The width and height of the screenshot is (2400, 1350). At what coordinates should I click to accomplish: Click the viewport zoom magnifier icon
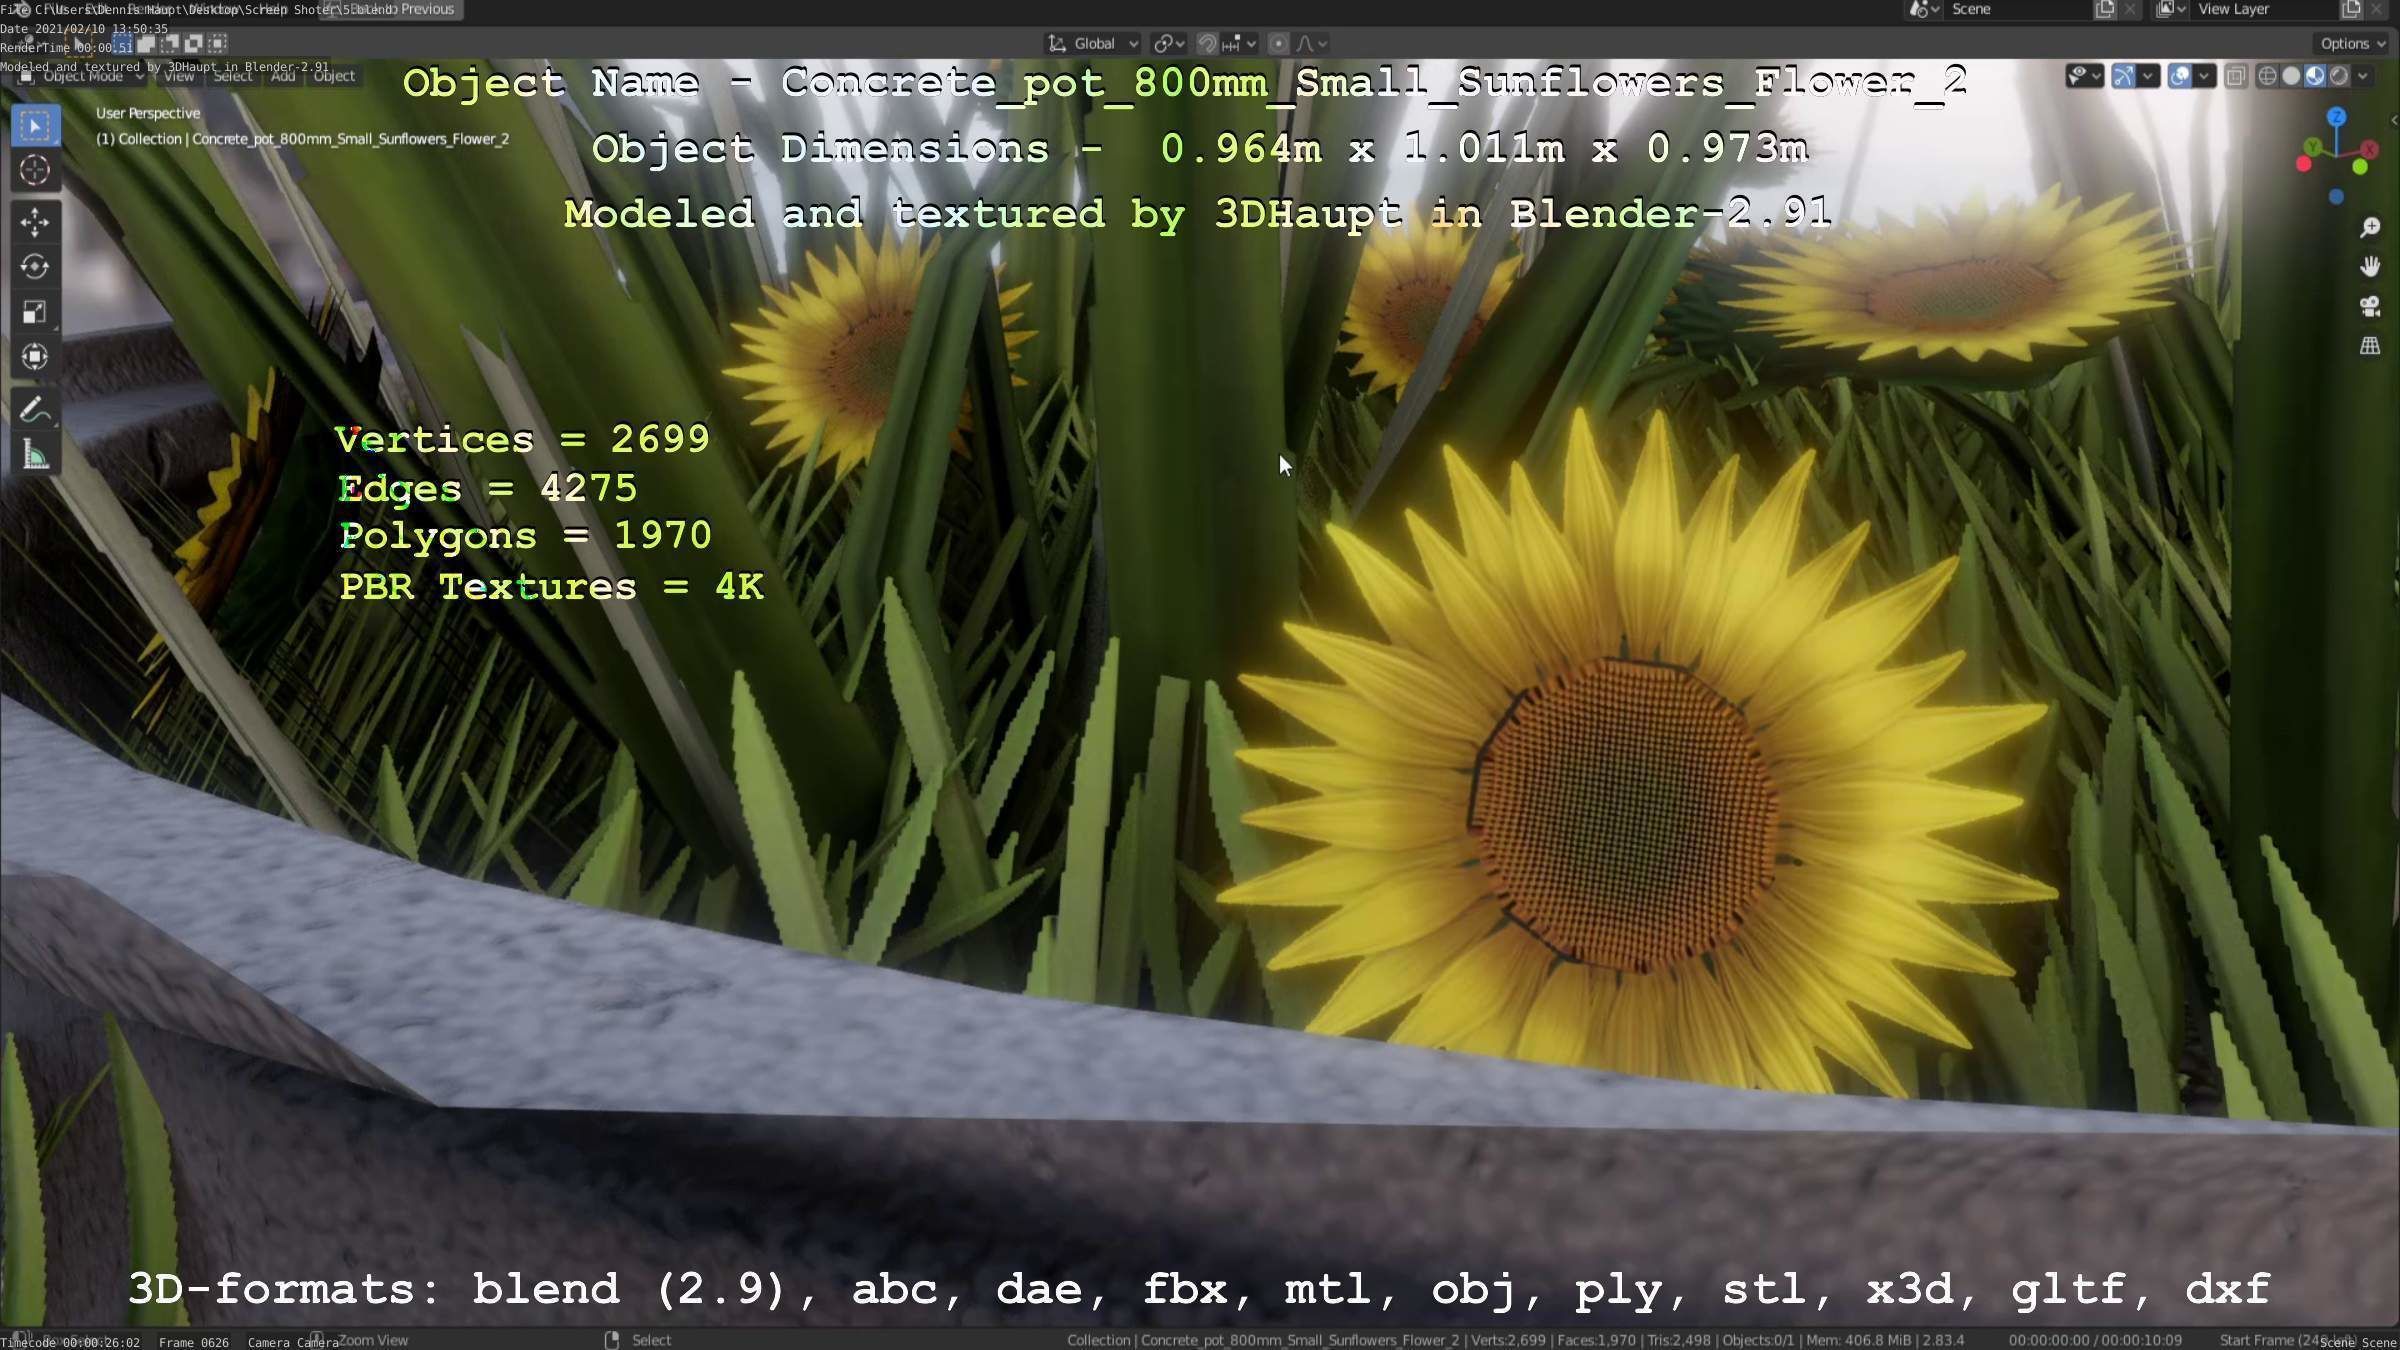point(2369,228)
